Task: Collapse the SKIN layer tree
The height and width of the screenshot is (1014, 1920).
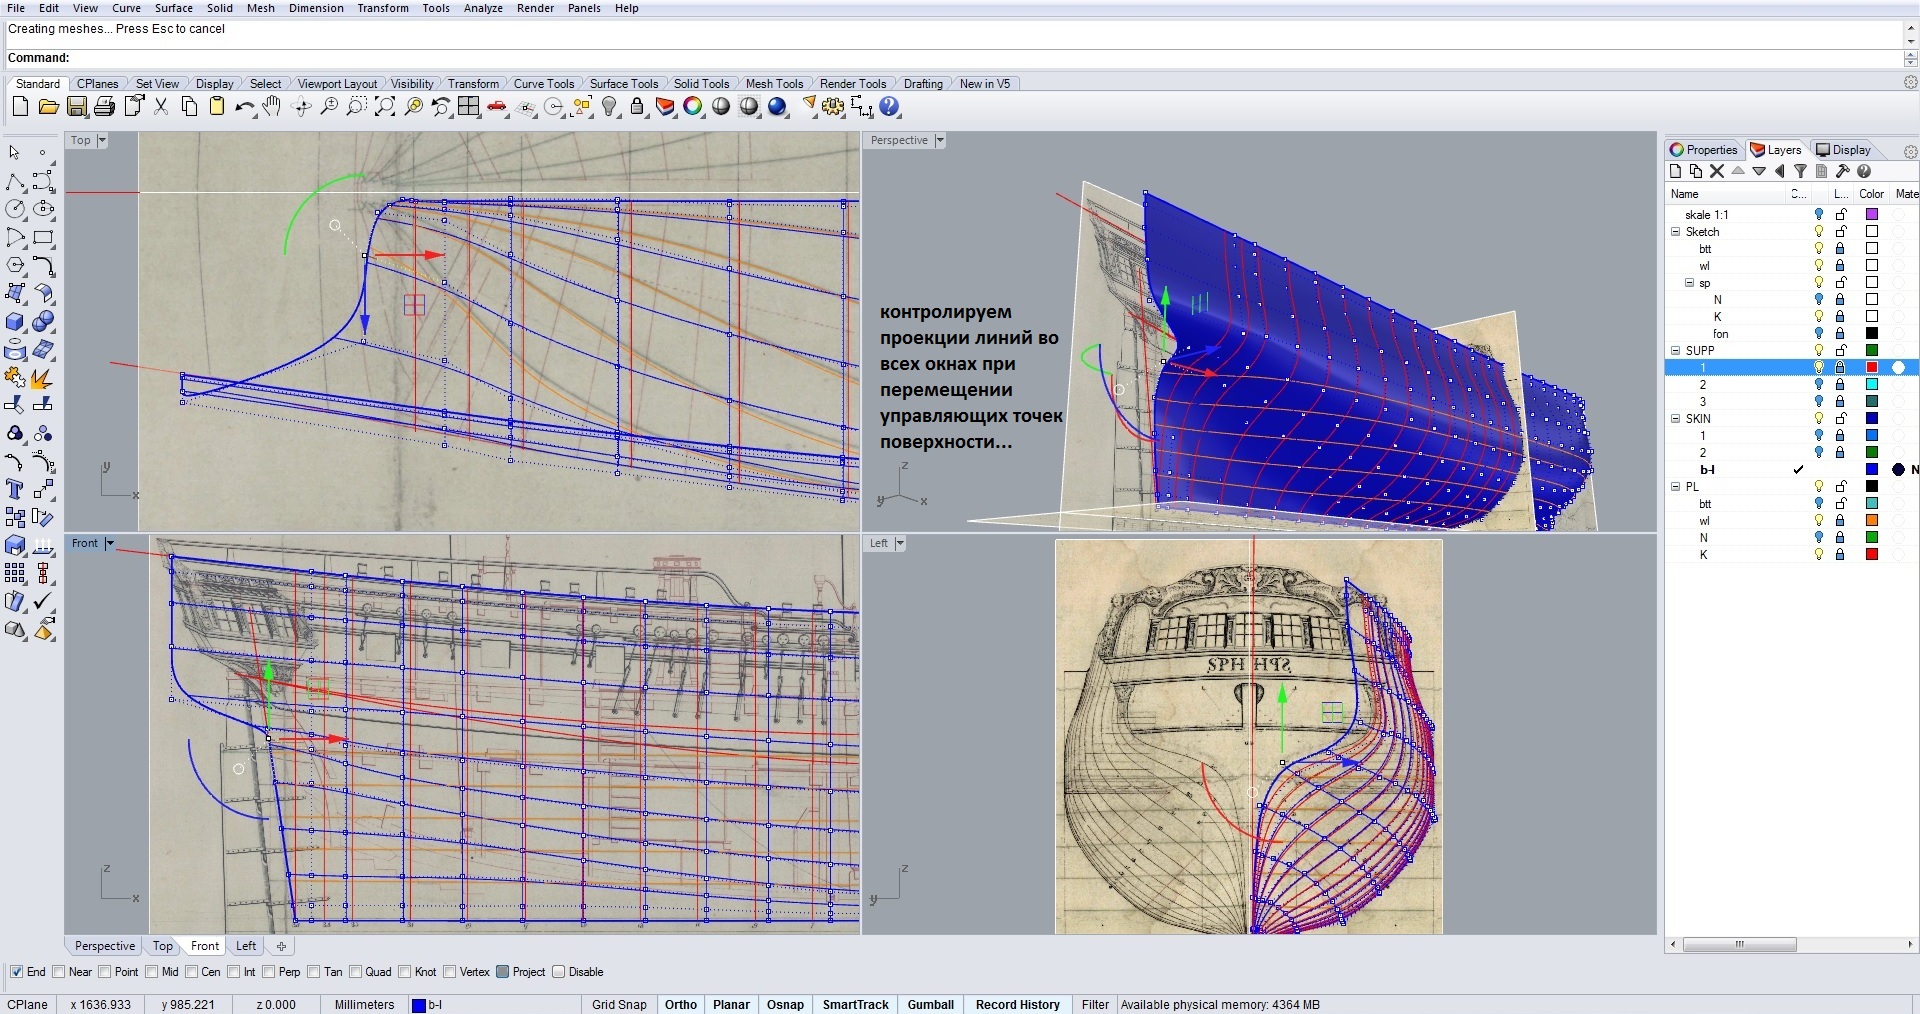Action: coord(1676,418)
